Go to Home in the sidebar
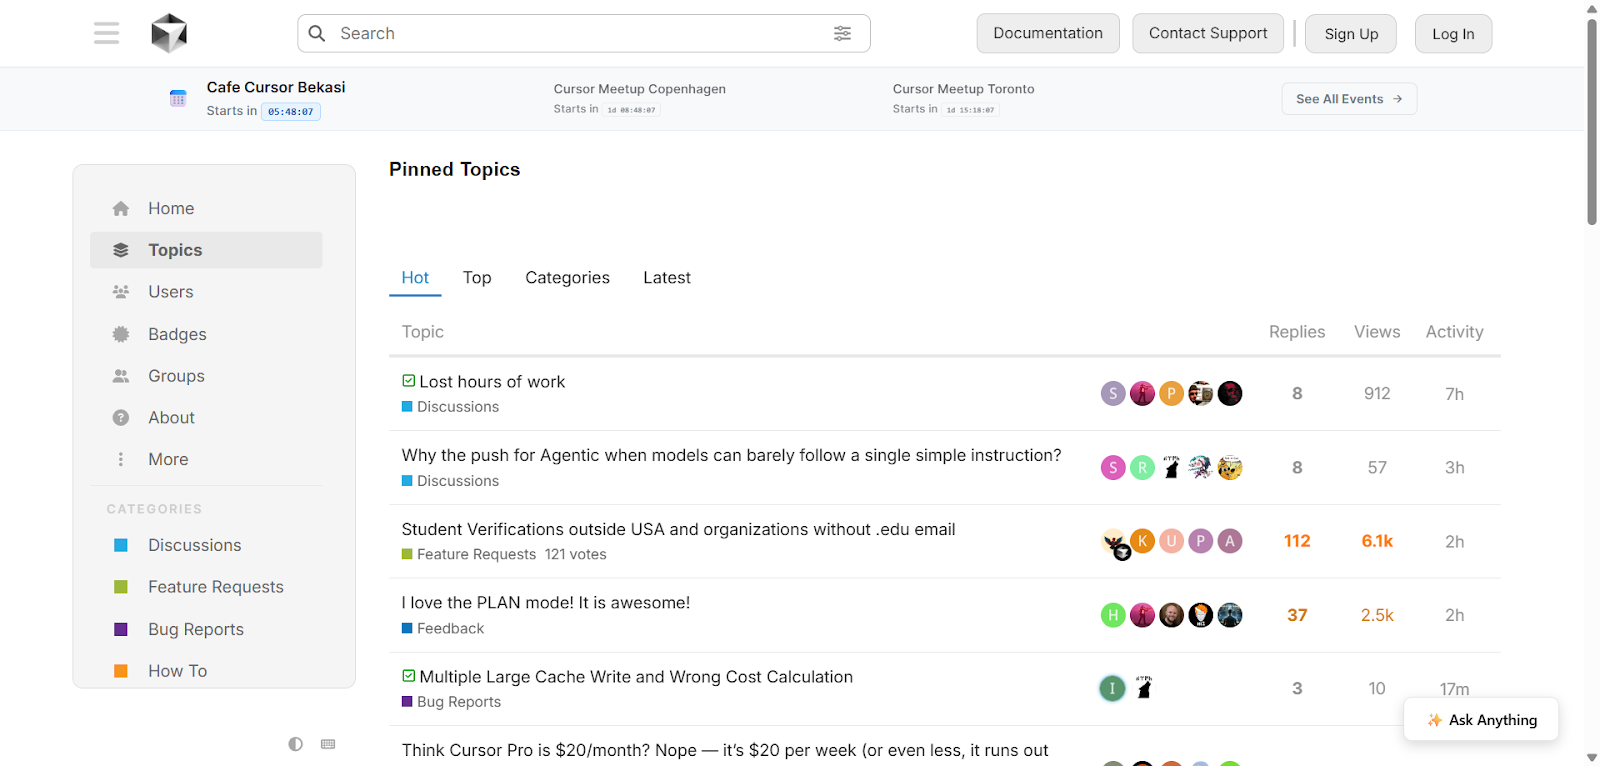The image size is (1600, 766). 206,208
